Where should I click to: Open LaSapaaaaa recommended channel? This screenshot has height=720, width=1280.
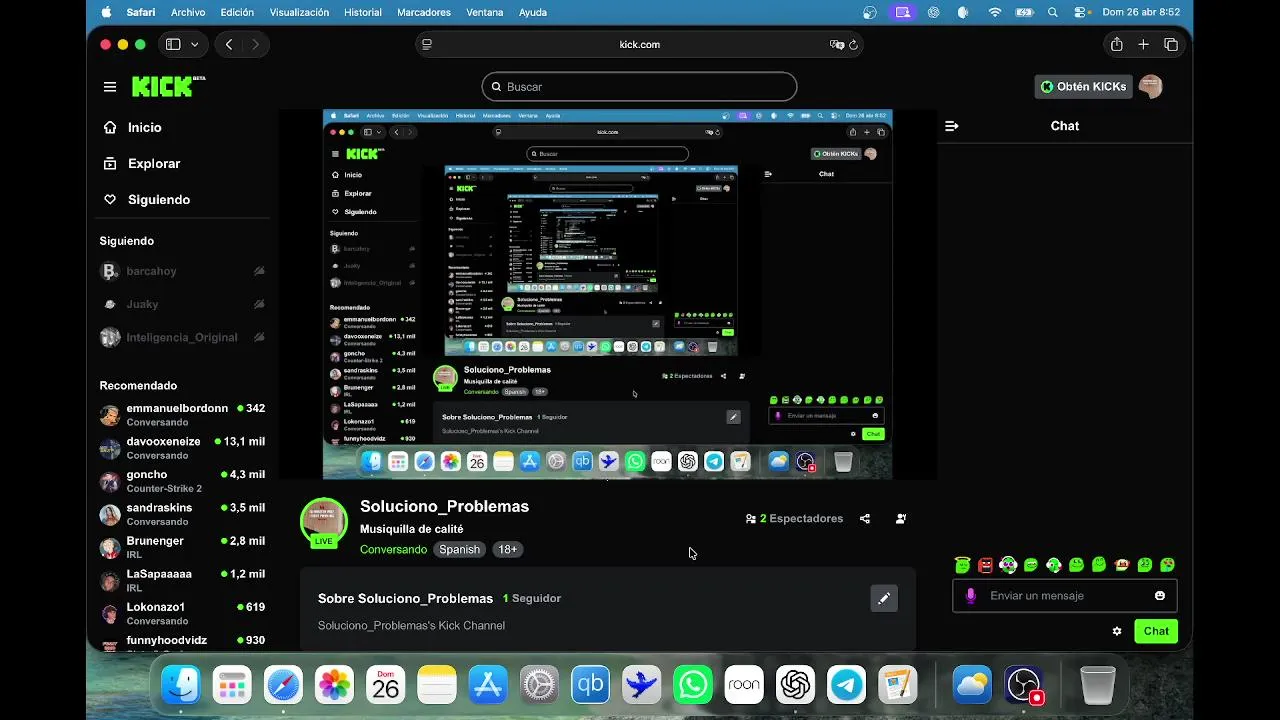coord(183,580)
